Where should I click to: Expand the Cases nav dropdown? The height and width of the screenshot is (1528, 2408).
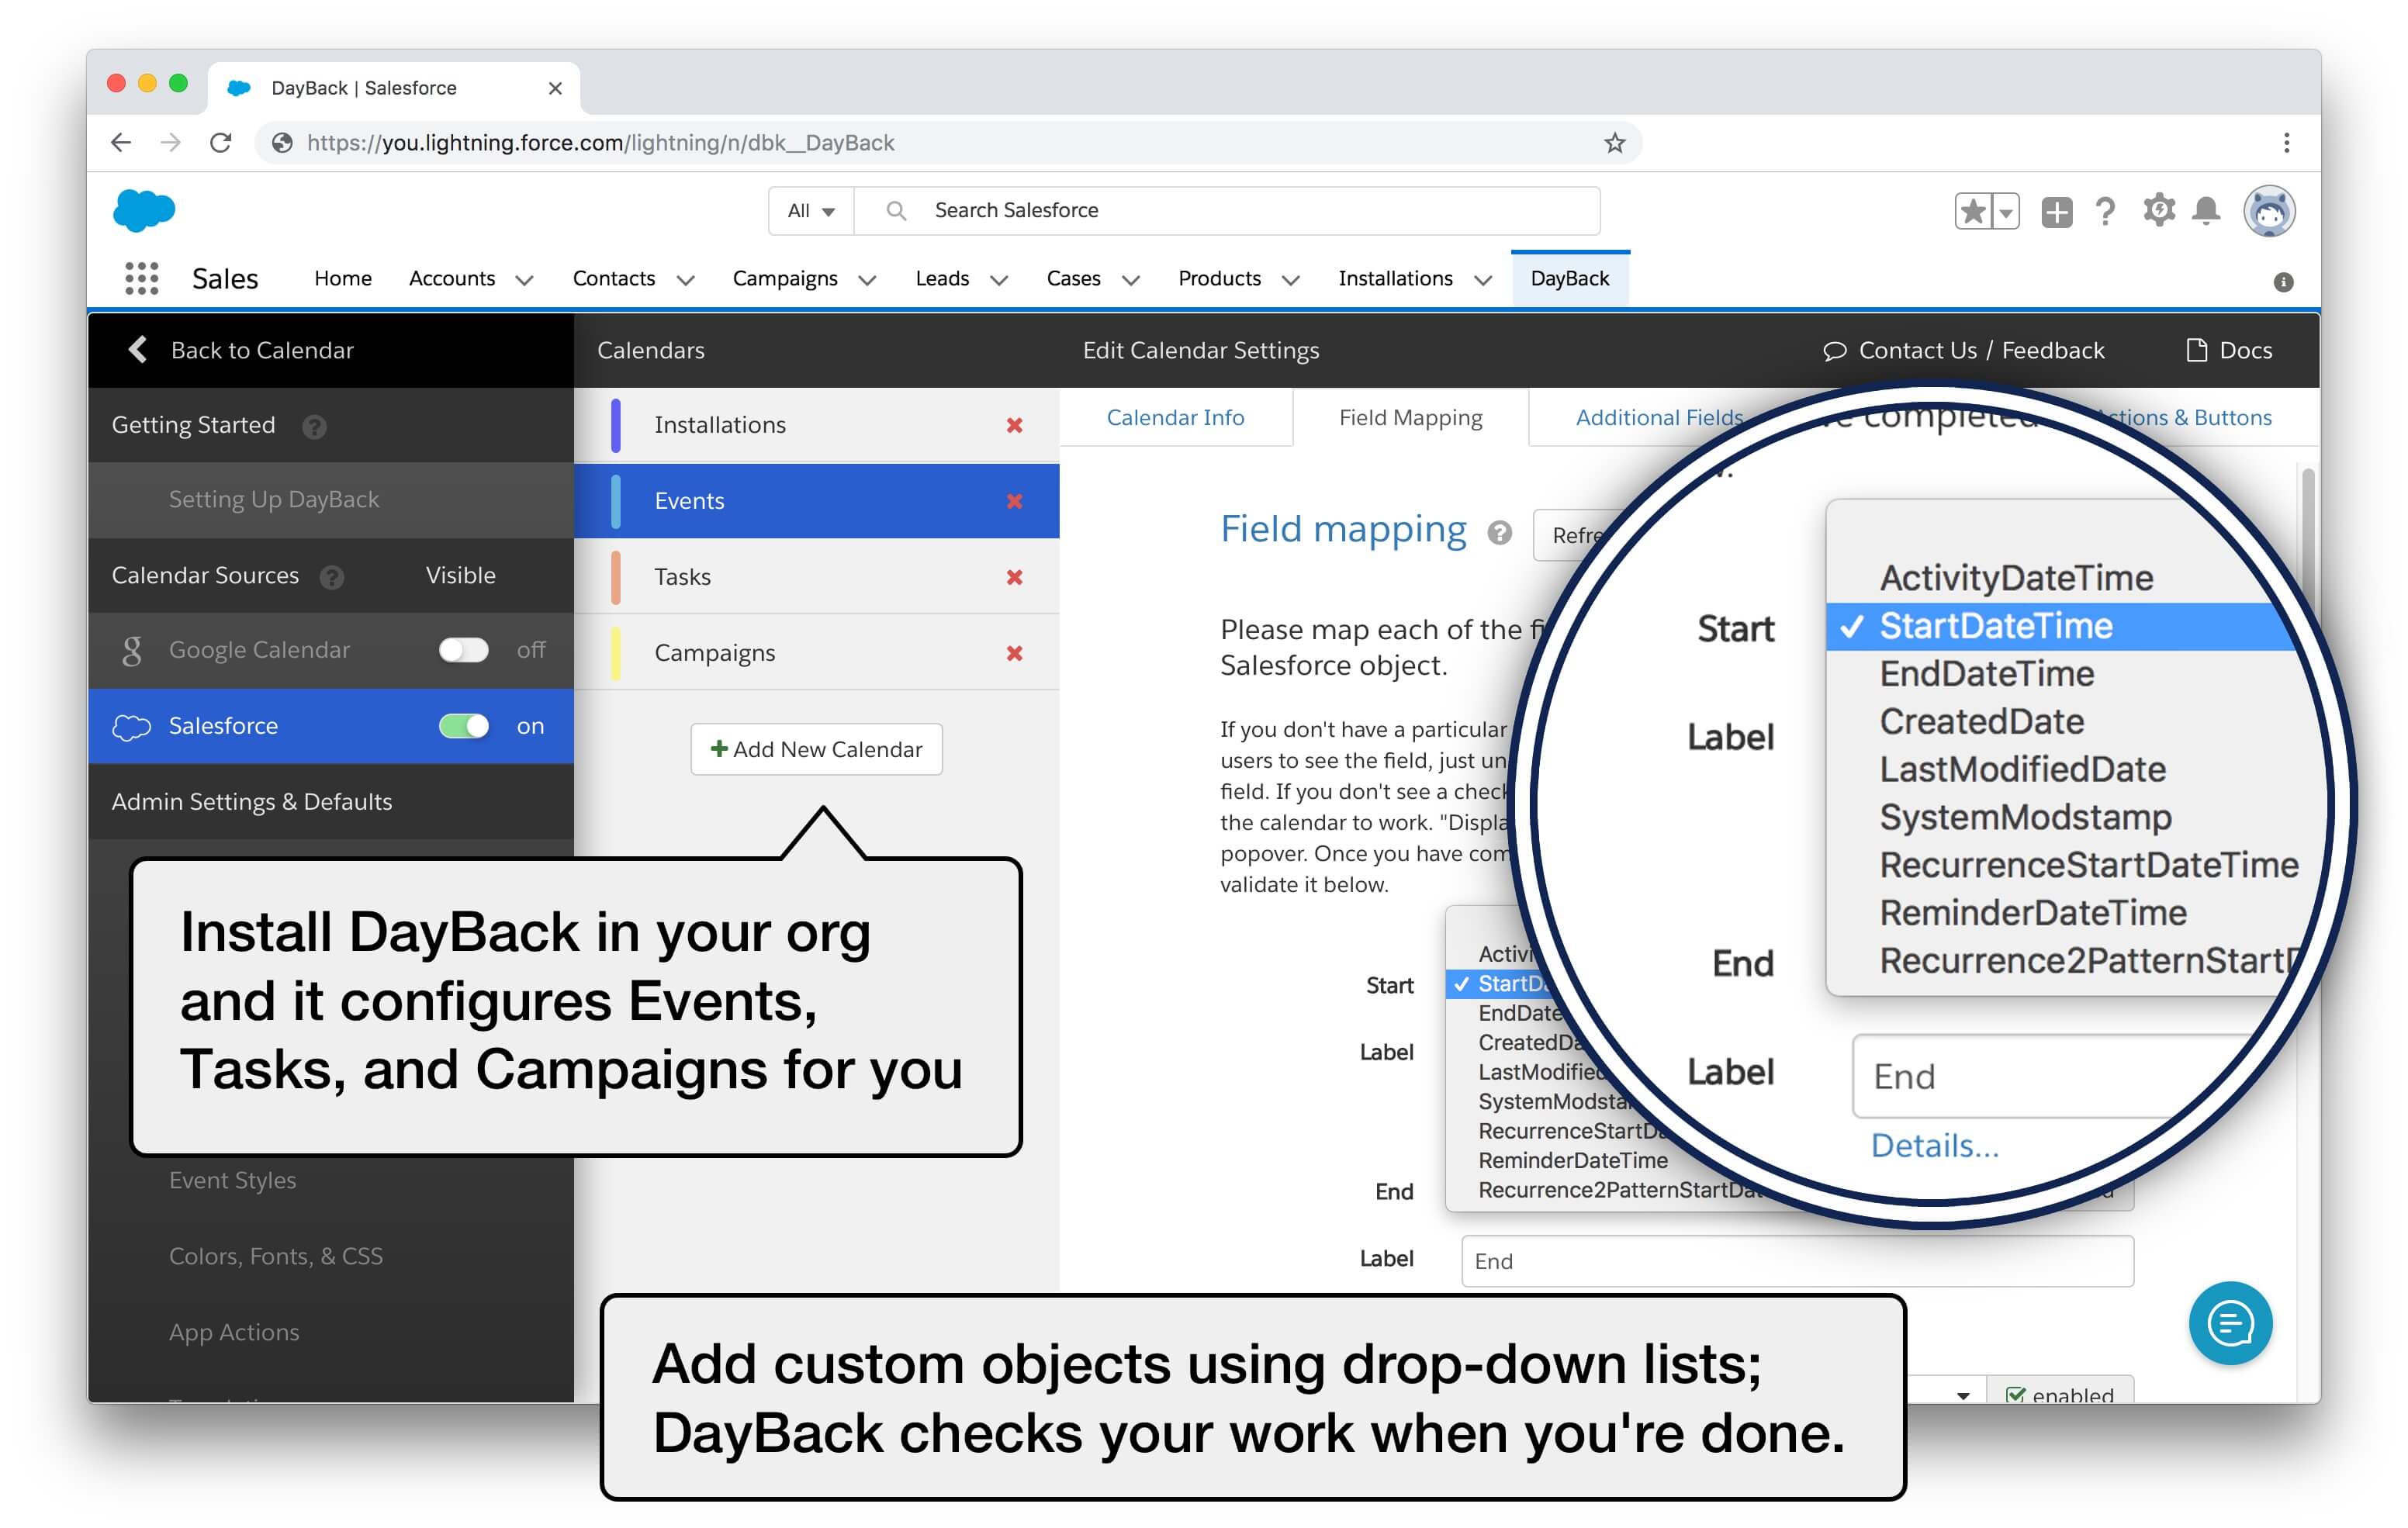1131,280
